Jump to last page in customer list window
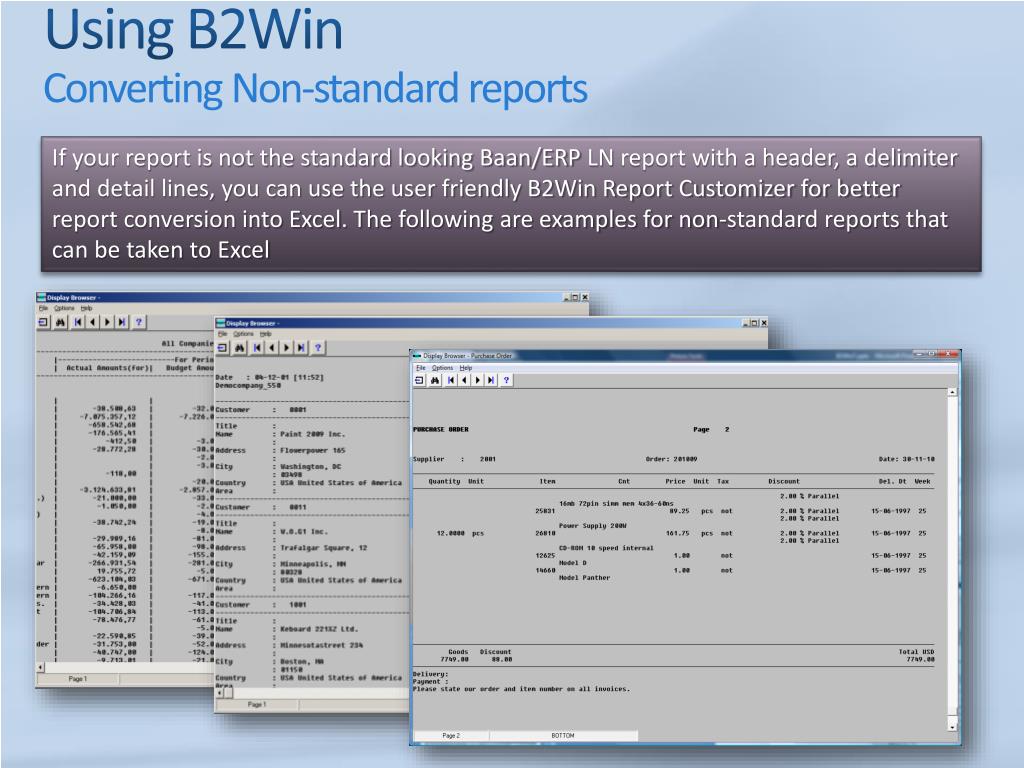 coord(301,347)
